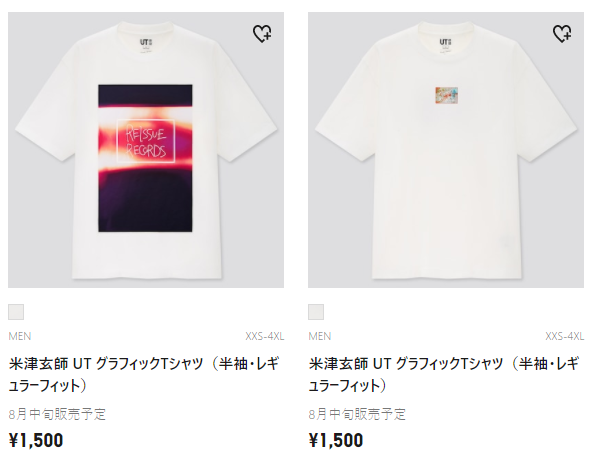Click the left ¥1,500 price
This screenshot has width=591, height=472.
(36, 440)
